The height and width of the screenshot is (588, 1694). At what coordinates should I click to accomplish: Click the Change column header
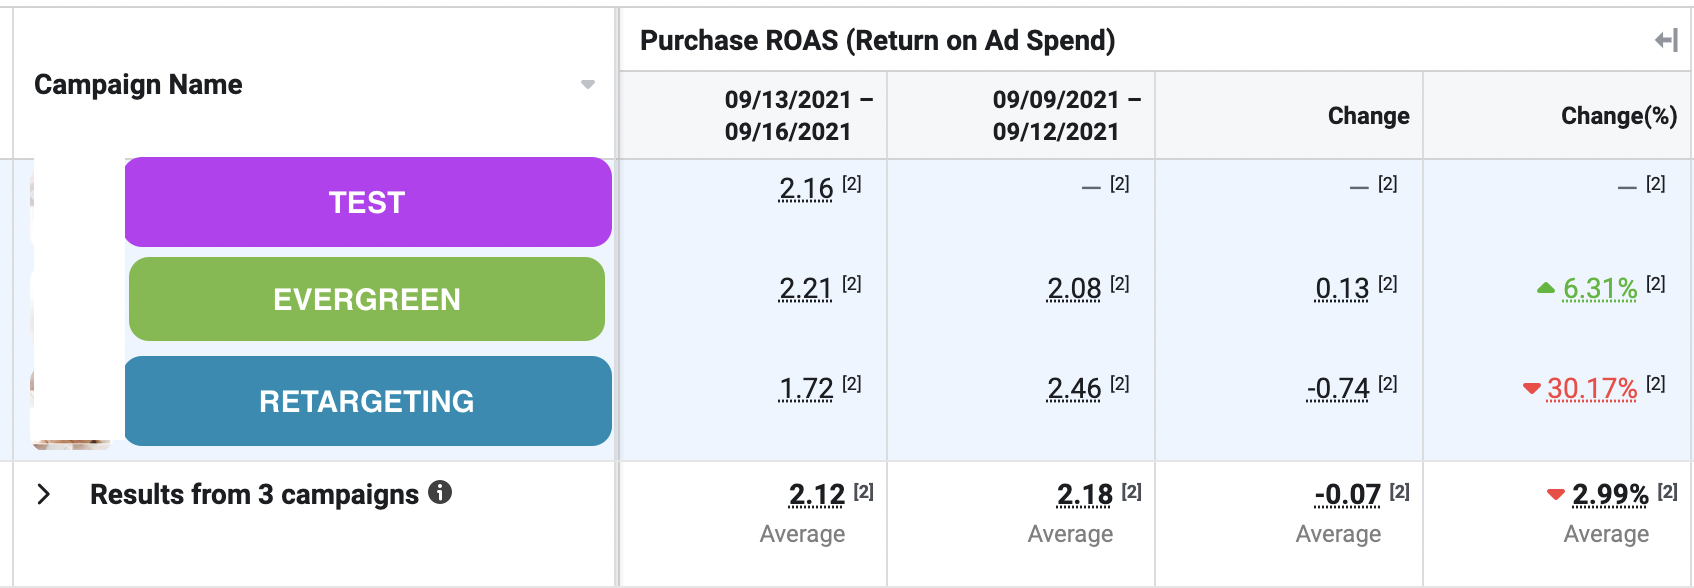point(1368,116)
